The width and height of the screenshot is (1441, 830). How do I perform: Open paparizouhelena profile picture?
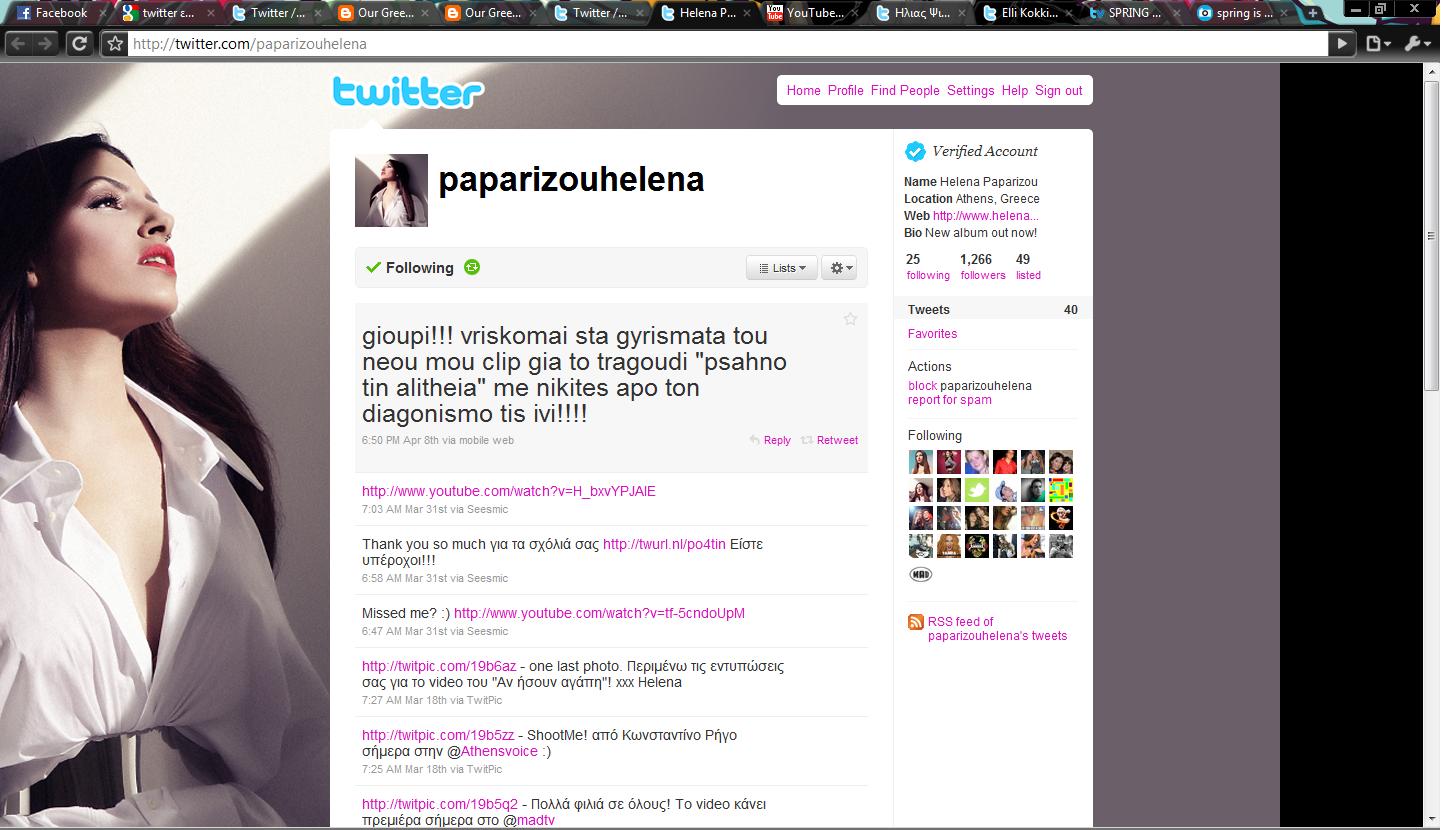coord(391,190)
